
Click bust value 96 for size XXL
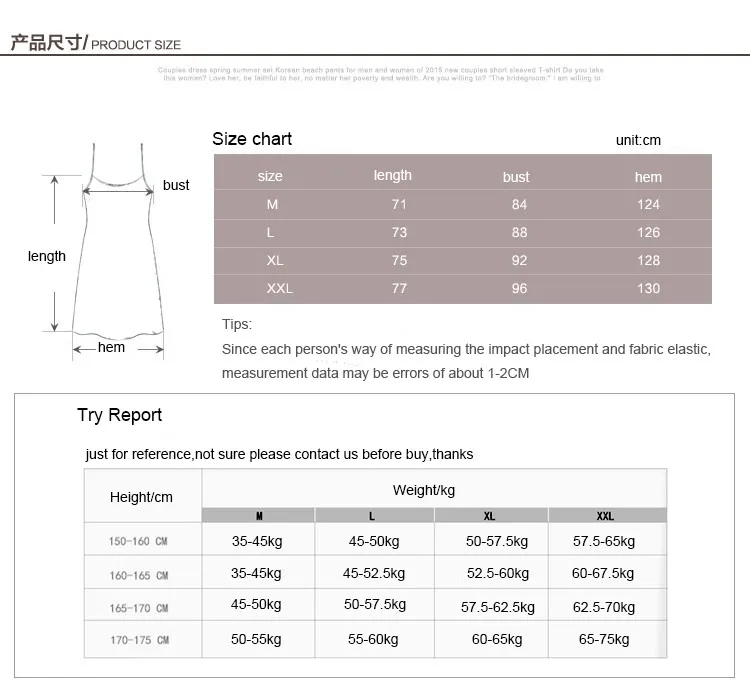pos(519,288)
